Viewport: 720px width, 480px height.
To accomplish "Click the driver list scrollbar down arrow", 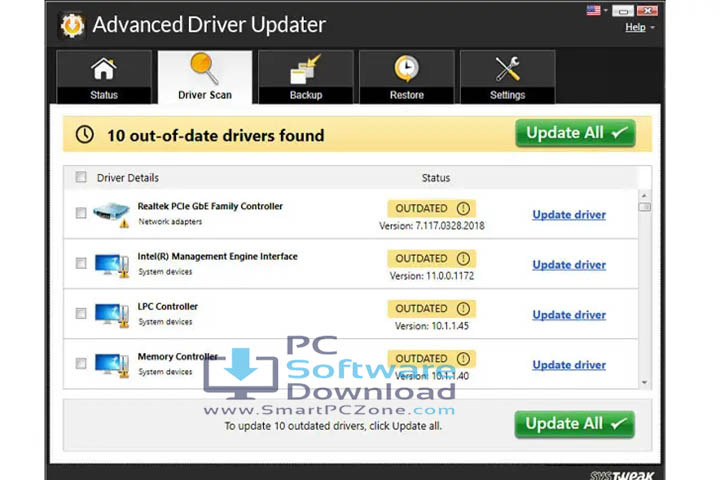I will 644,382.
